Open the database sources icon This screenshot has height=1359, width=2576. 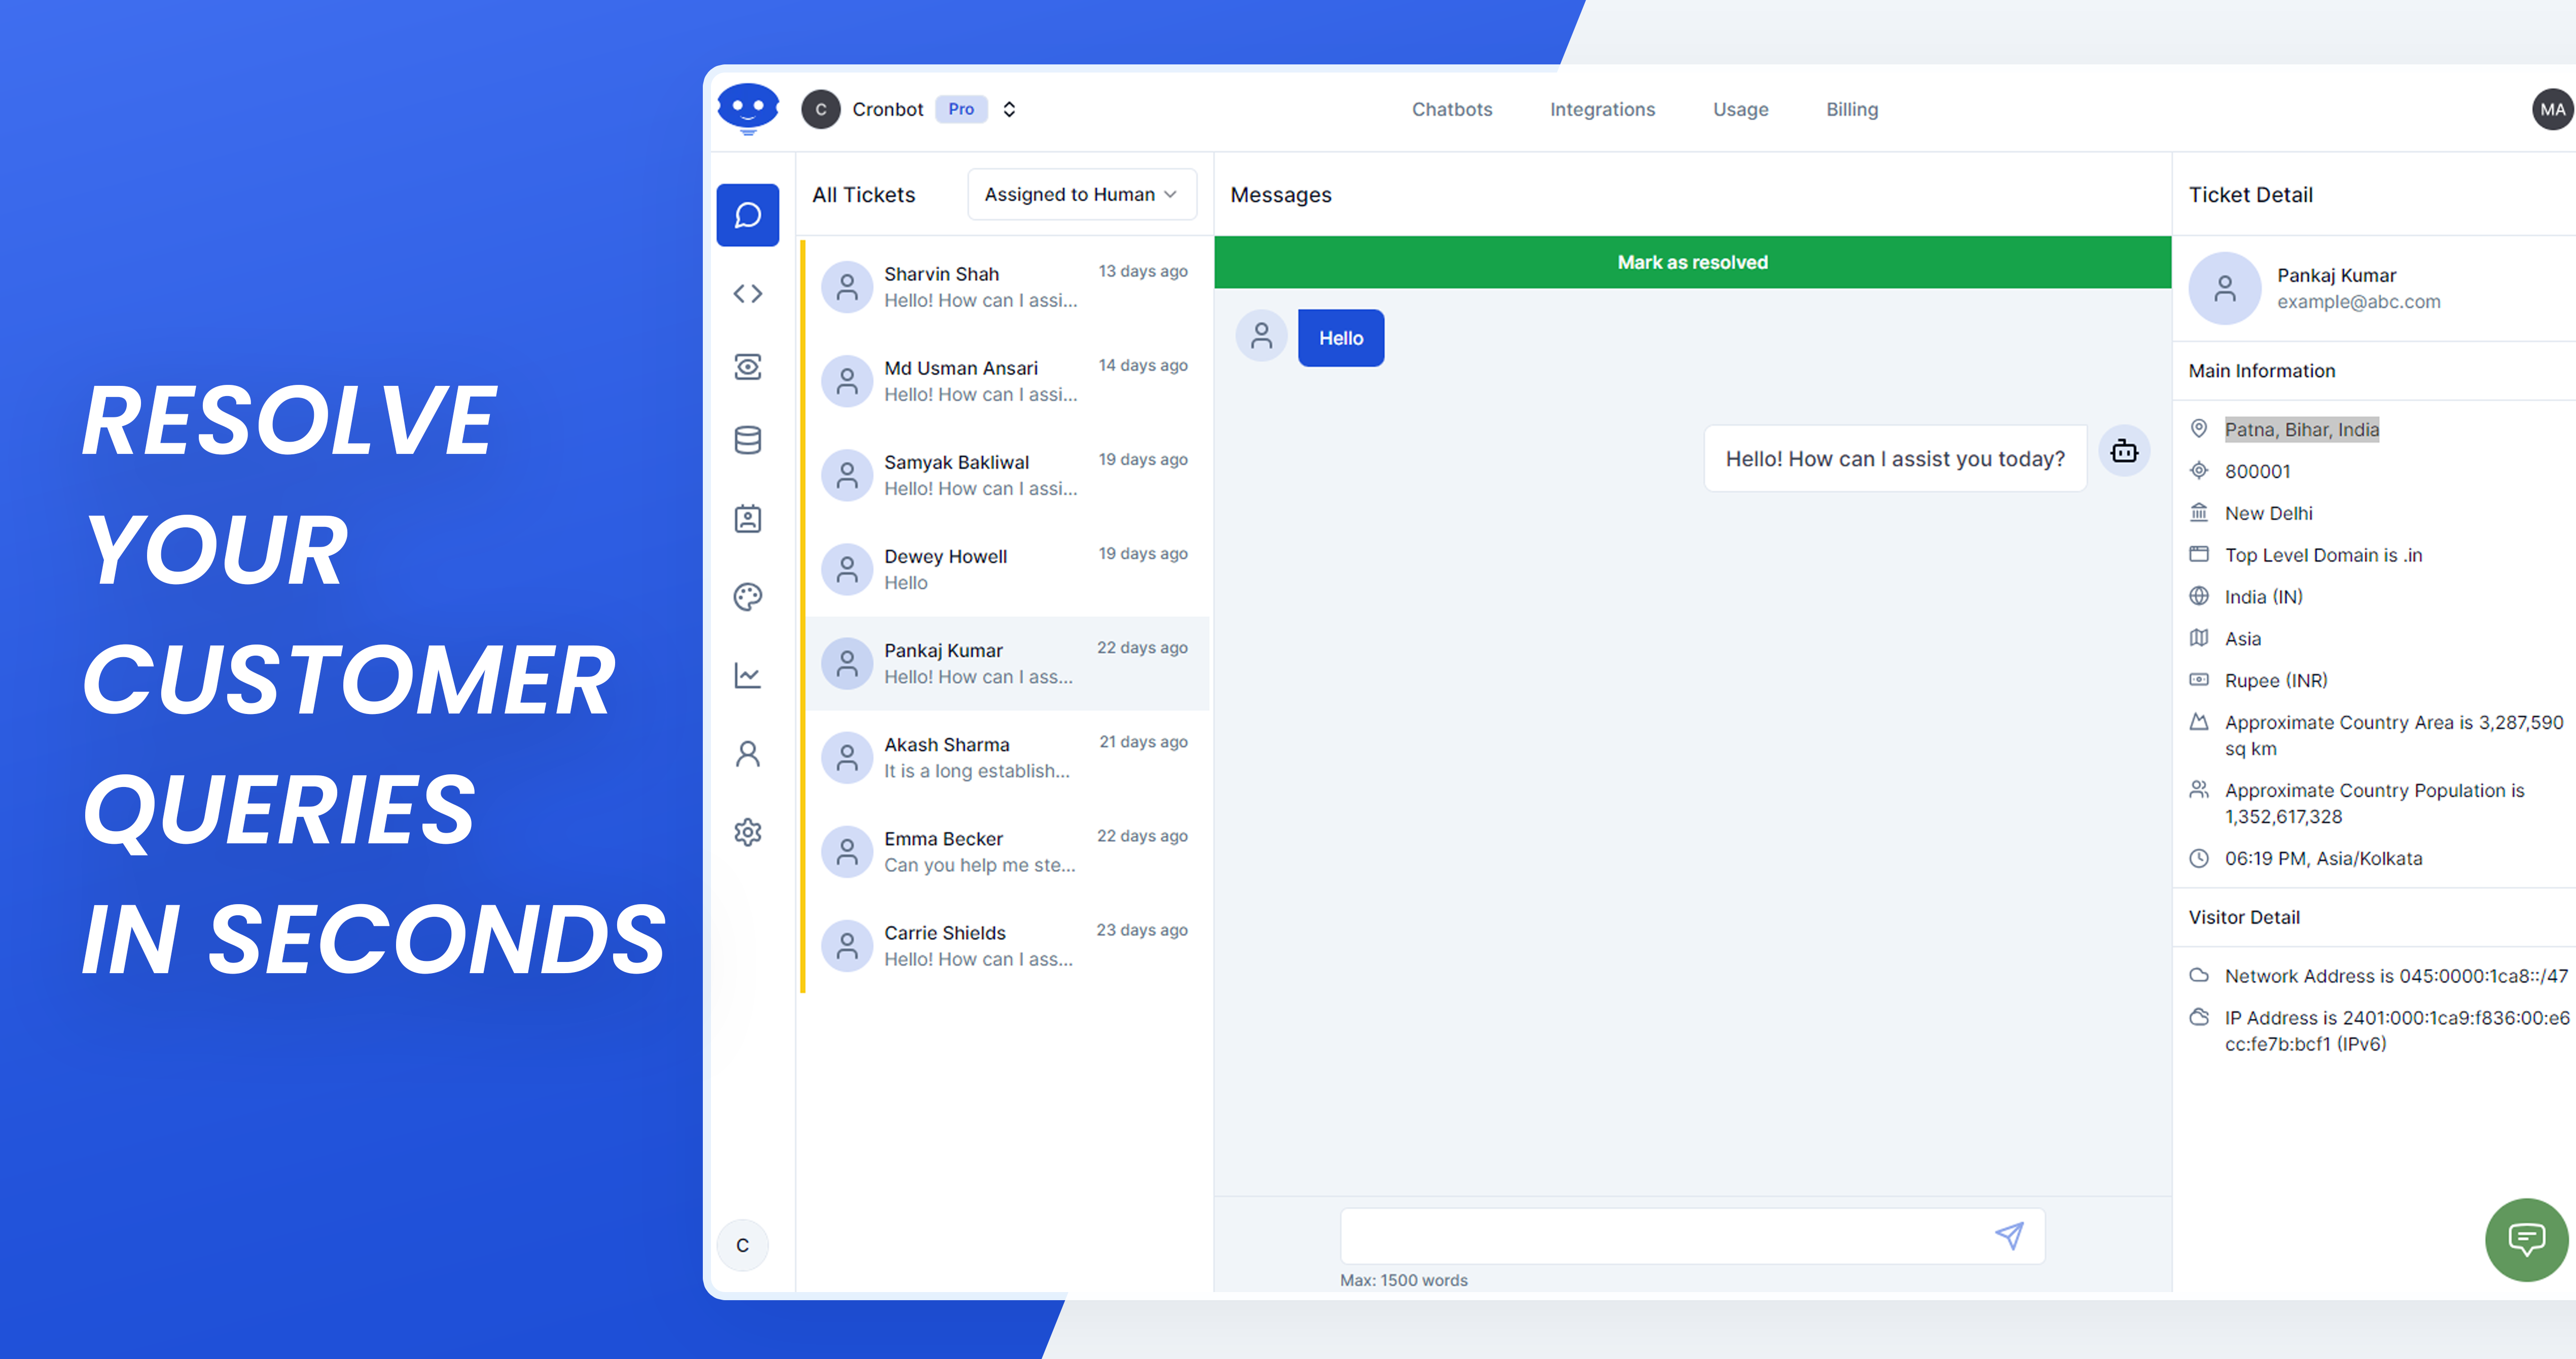747,440
